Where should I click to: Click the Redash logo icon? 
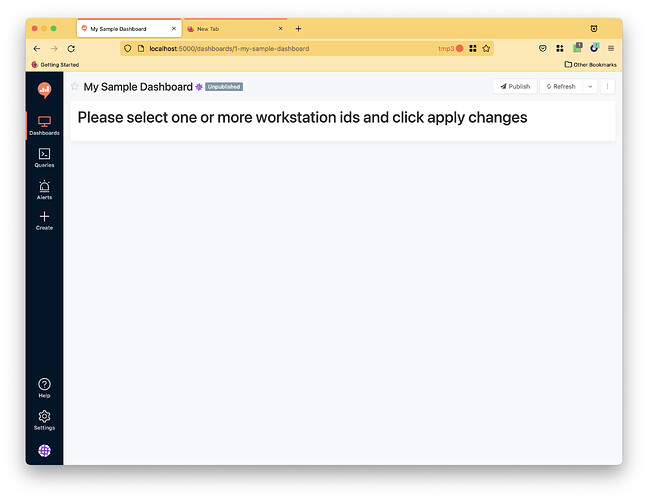pyautogui.click(x=44, y=90)
